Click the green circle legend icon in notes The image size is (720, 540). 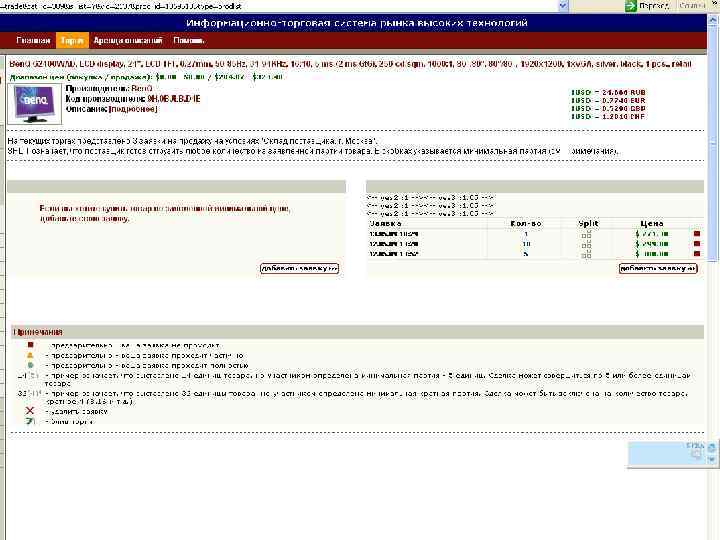[30, 365]
